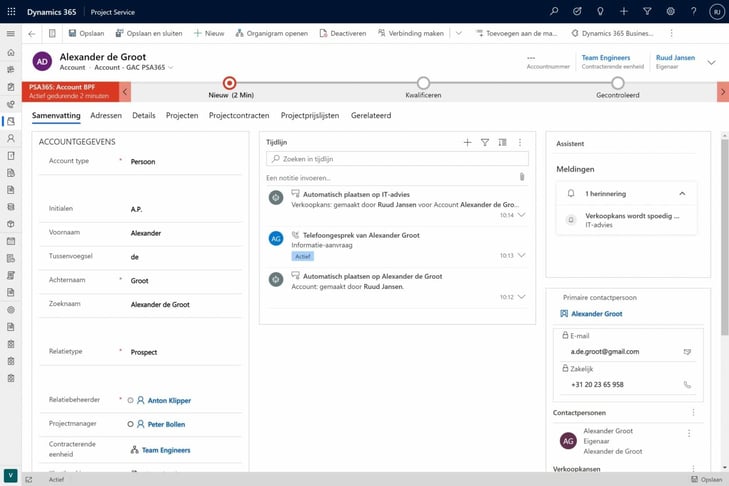Switch to the Adressen tab
Image resolution: width=729 pixels, height=486 pixels.
[106, 115]
